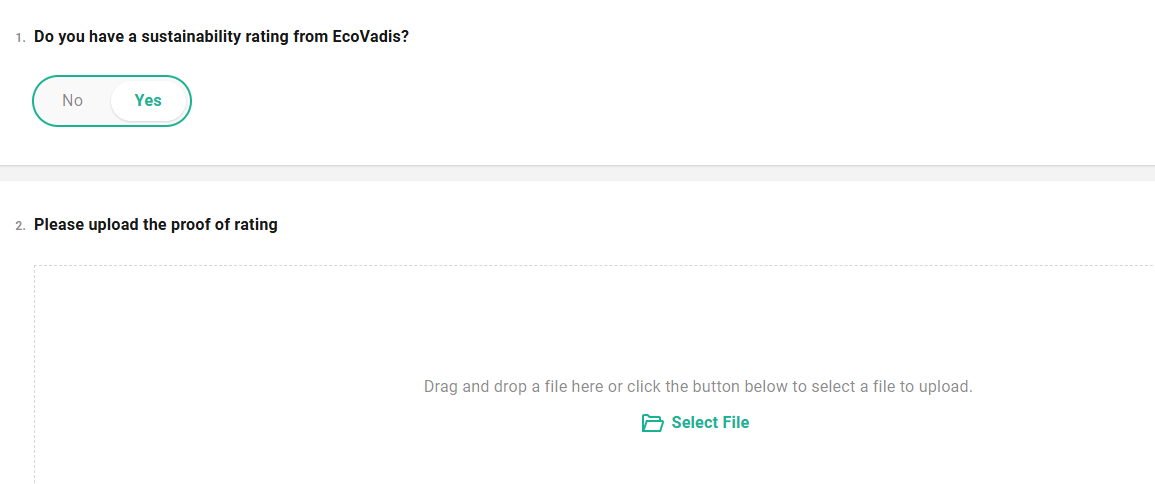Click the EcoVadis sustainability rating question text

pyautogui.click(x=221, y=37)
